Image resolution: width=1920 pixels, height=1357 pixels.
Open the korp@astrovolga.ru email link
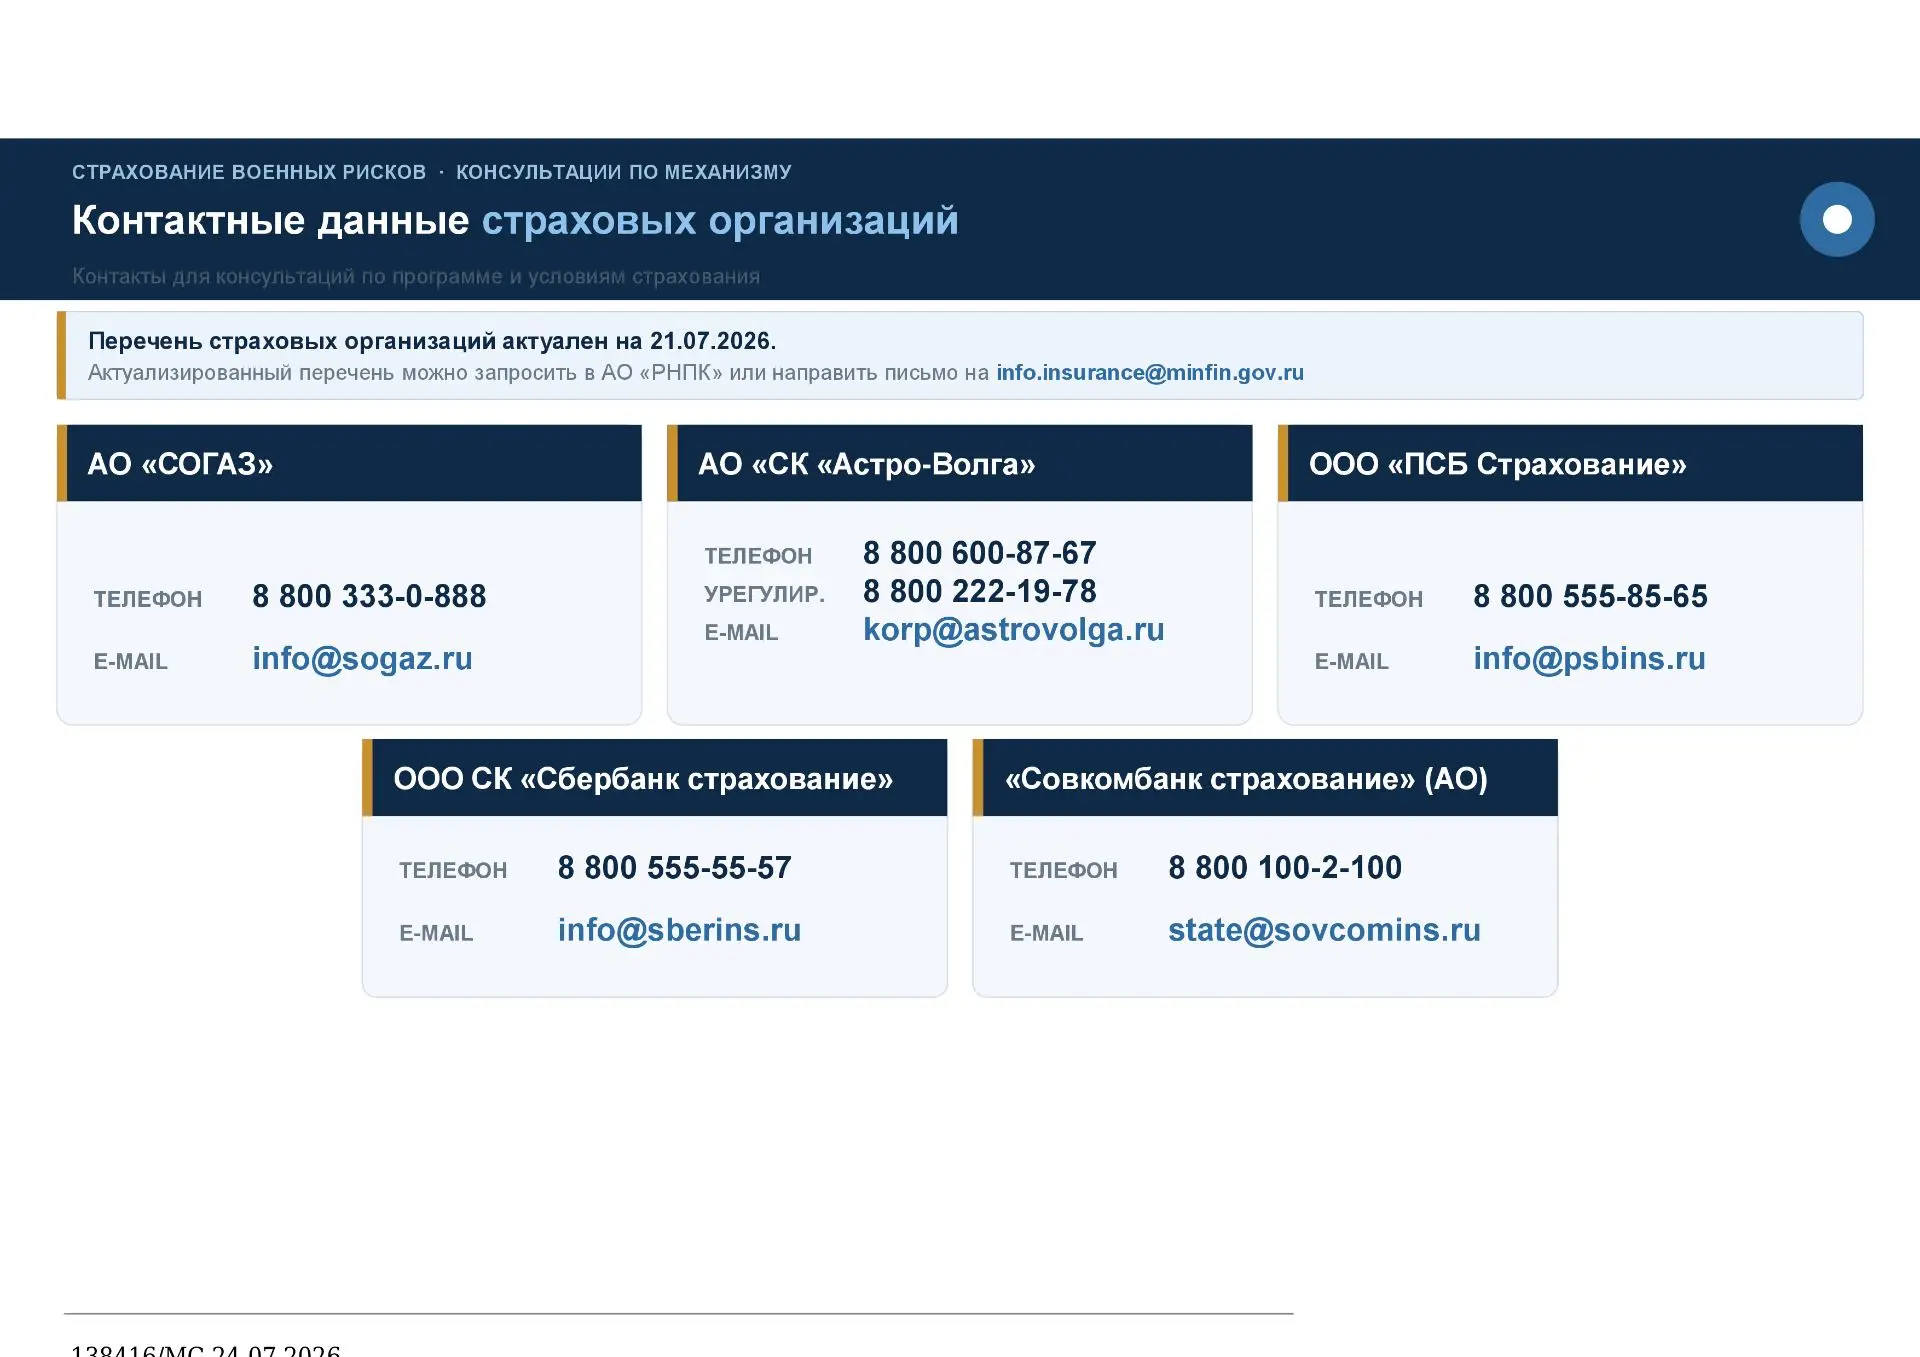pyautogui.click(x=1013, y=630)
